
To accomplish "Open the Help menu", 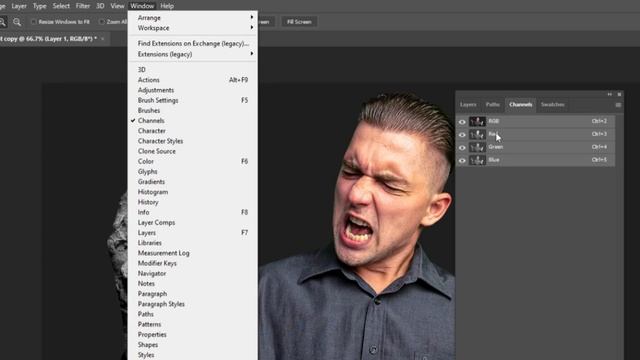I will point(167,6).
